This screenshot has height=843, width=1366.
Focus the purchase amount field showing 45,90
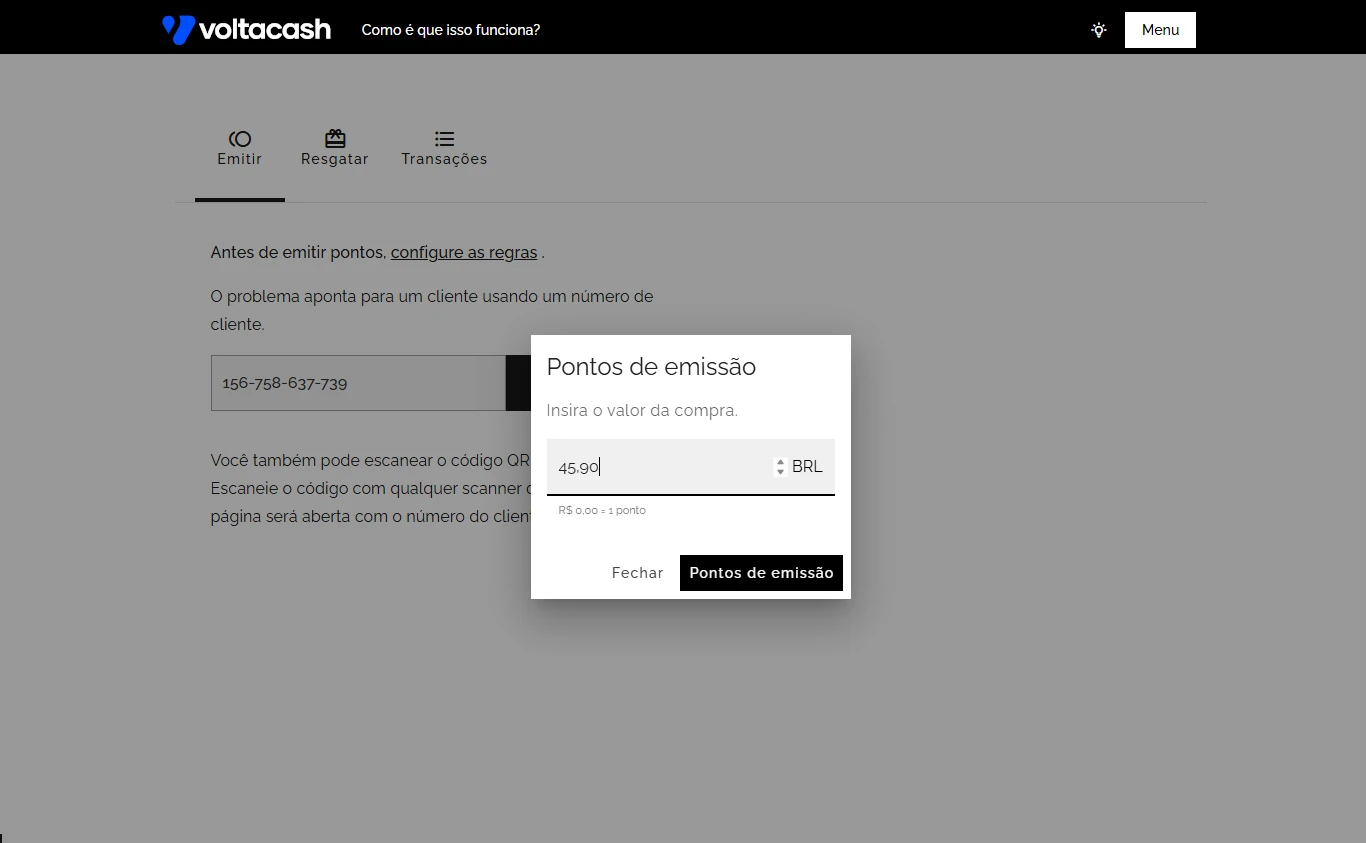click(660, 467)
